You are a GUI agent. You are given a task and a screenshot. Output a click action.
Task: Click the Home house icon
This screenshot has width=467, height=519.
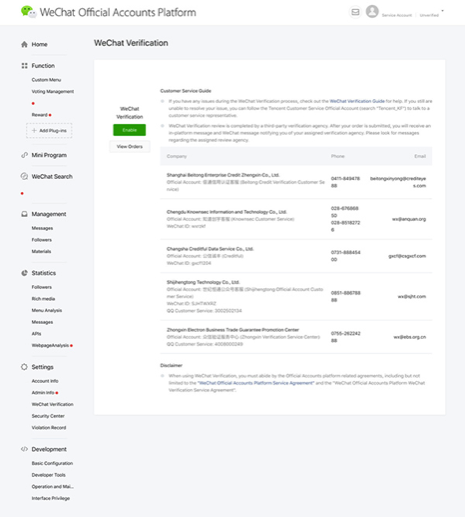pyautogui.click(x=24, y=44)
